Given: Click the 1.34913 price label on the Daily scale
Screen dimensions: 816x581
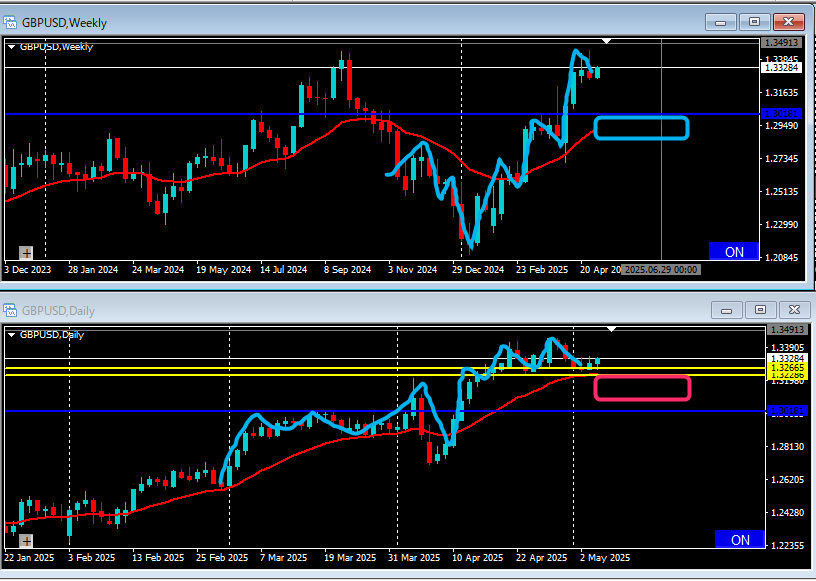Looking at the screenshot, I should pyautogui.click(x=787, y=330).
